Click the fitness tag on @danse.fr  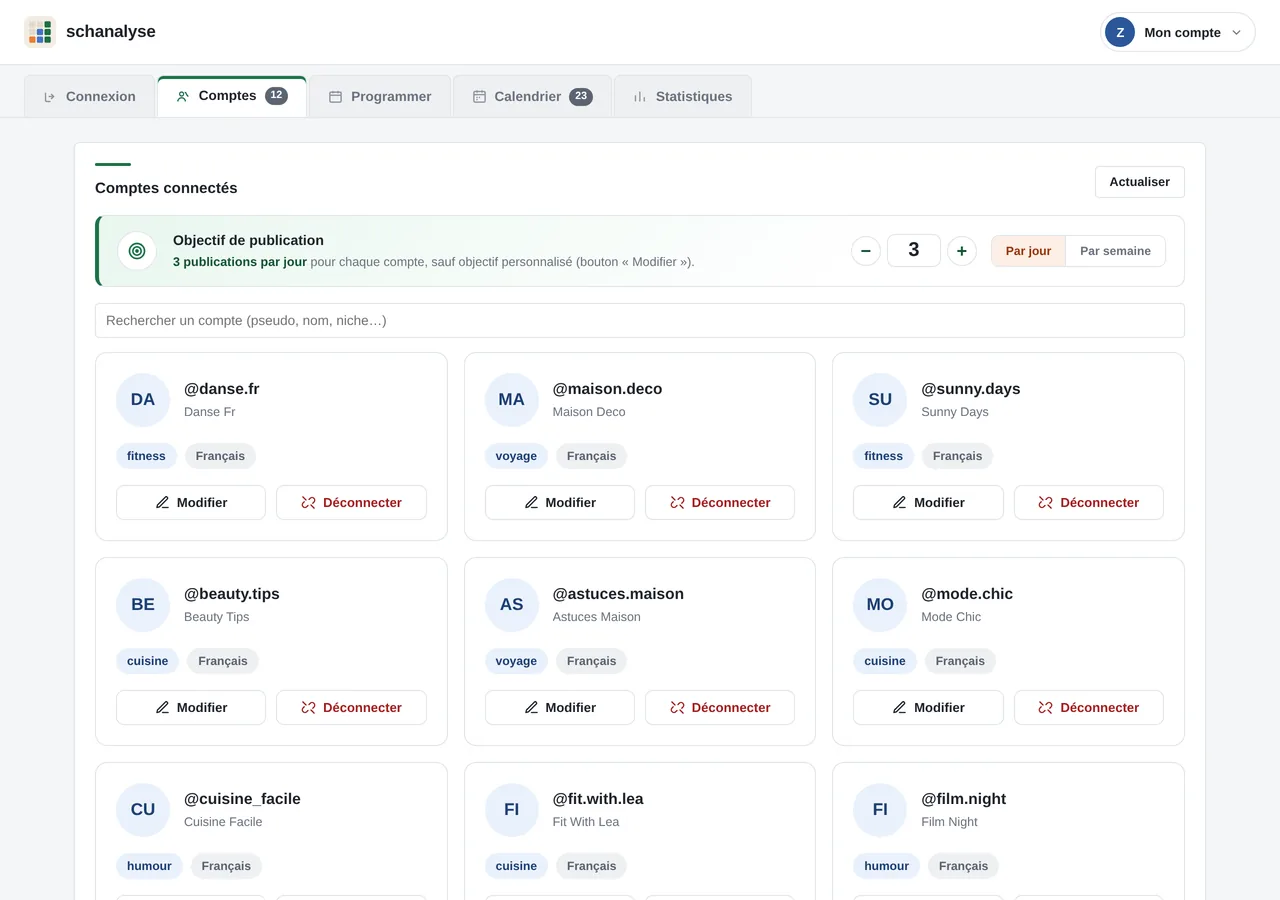tap(146, 456)
